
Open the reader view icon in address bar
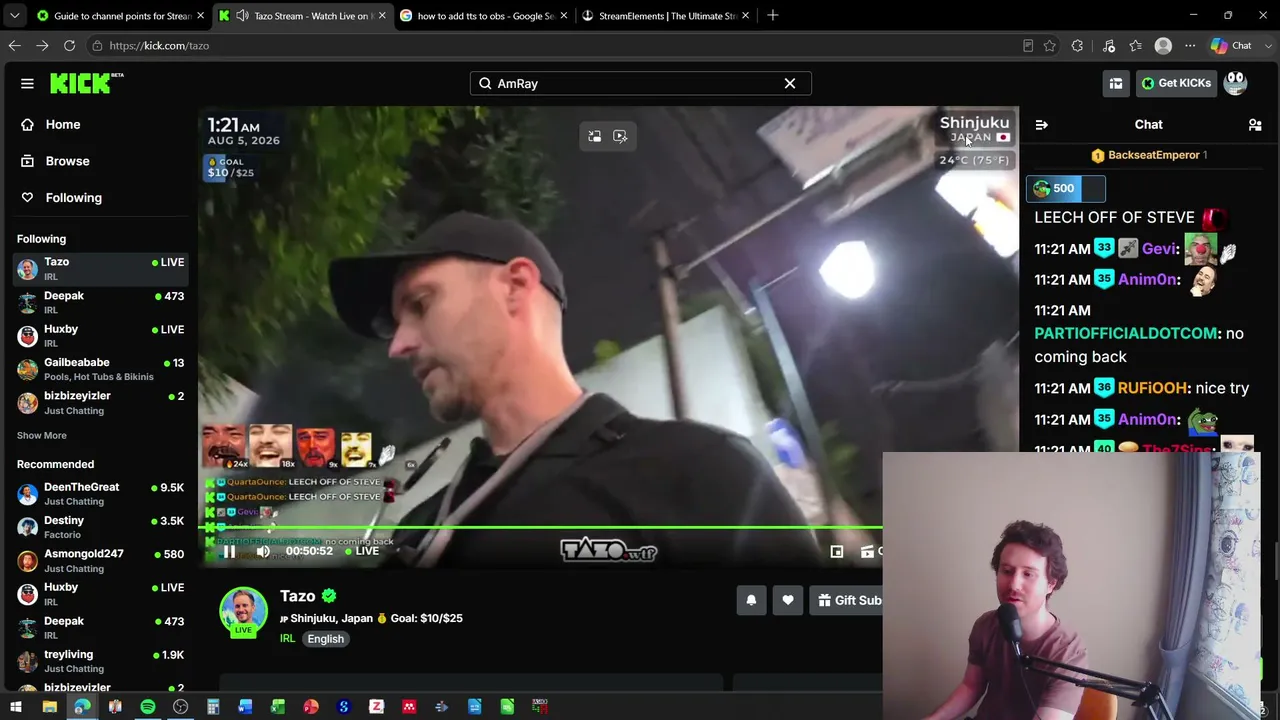tap(1028, 45)
